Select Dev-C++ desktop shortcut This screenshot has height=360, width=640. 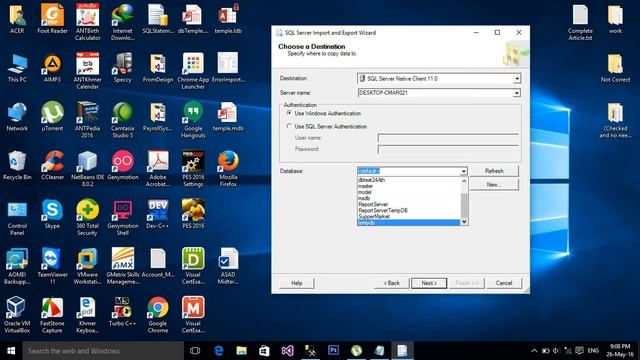[158, 213]
